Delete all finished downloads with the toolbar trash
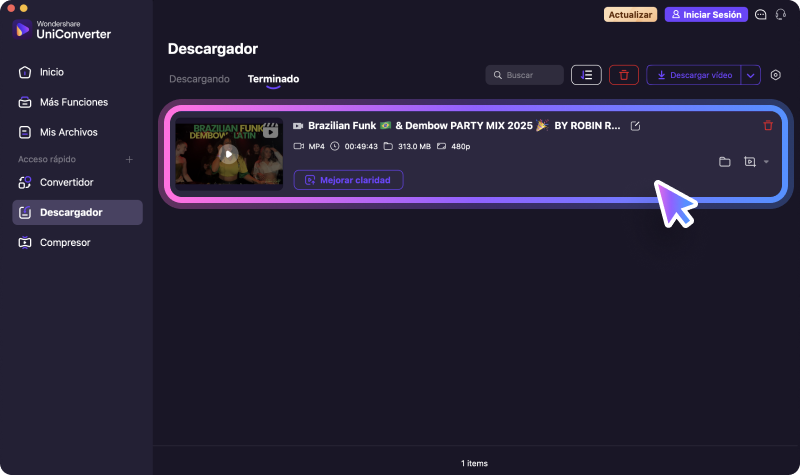The width and height of the screenshot is (800, 475). (624, 75)
